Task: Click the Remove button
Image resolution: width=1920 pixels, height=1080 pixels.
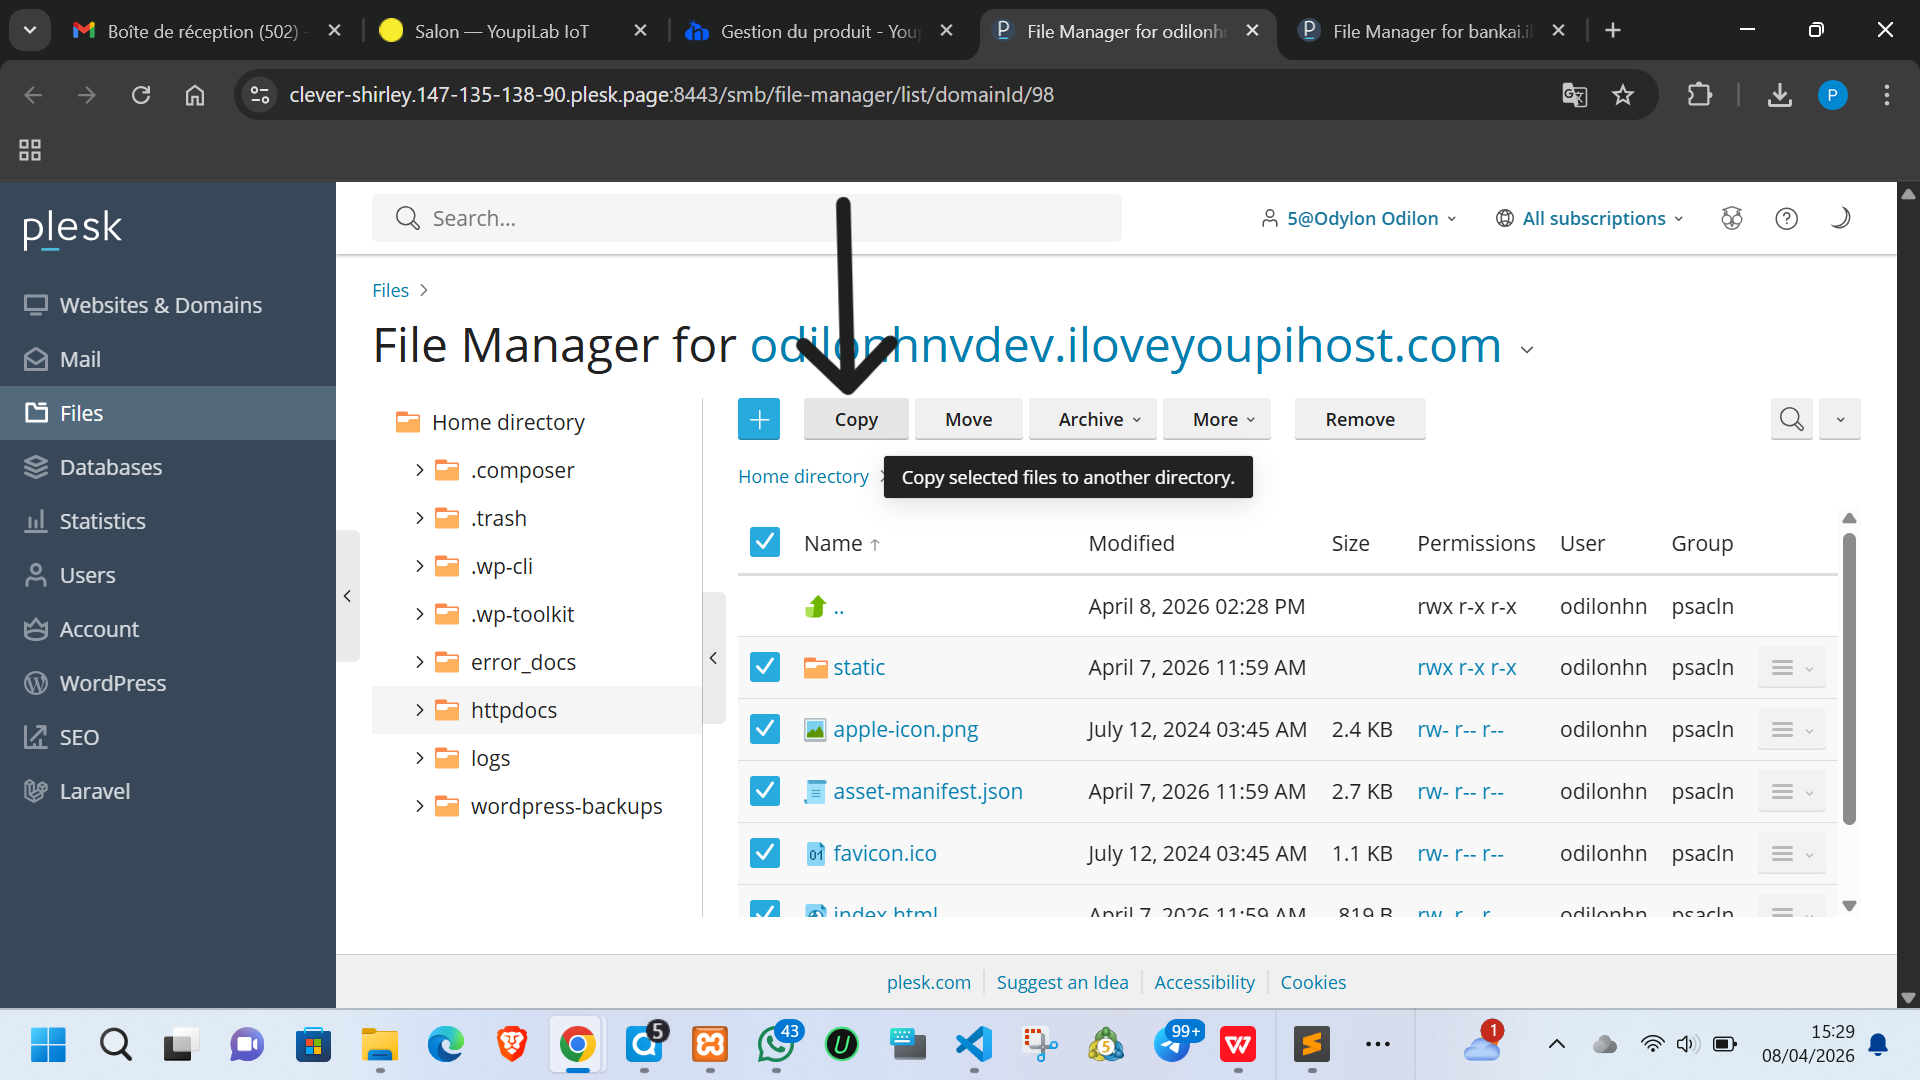Action: pos(1359,419)
